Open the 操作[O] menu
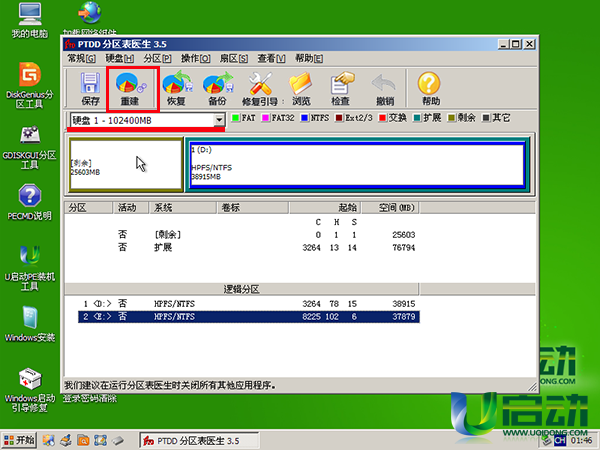Image resolution: width=600 pixels, height=450 pixels. [196, 59]
